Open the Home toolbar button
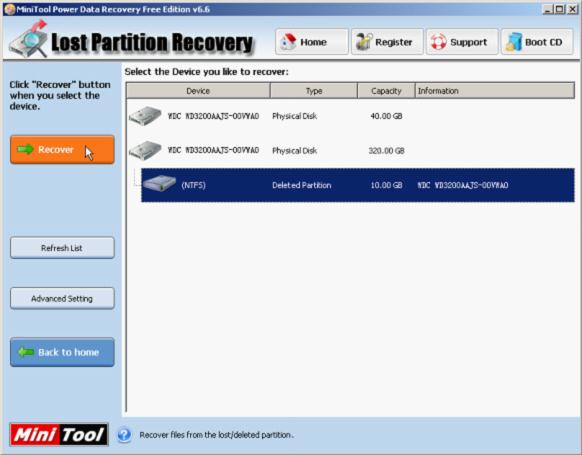 (312, 42)
